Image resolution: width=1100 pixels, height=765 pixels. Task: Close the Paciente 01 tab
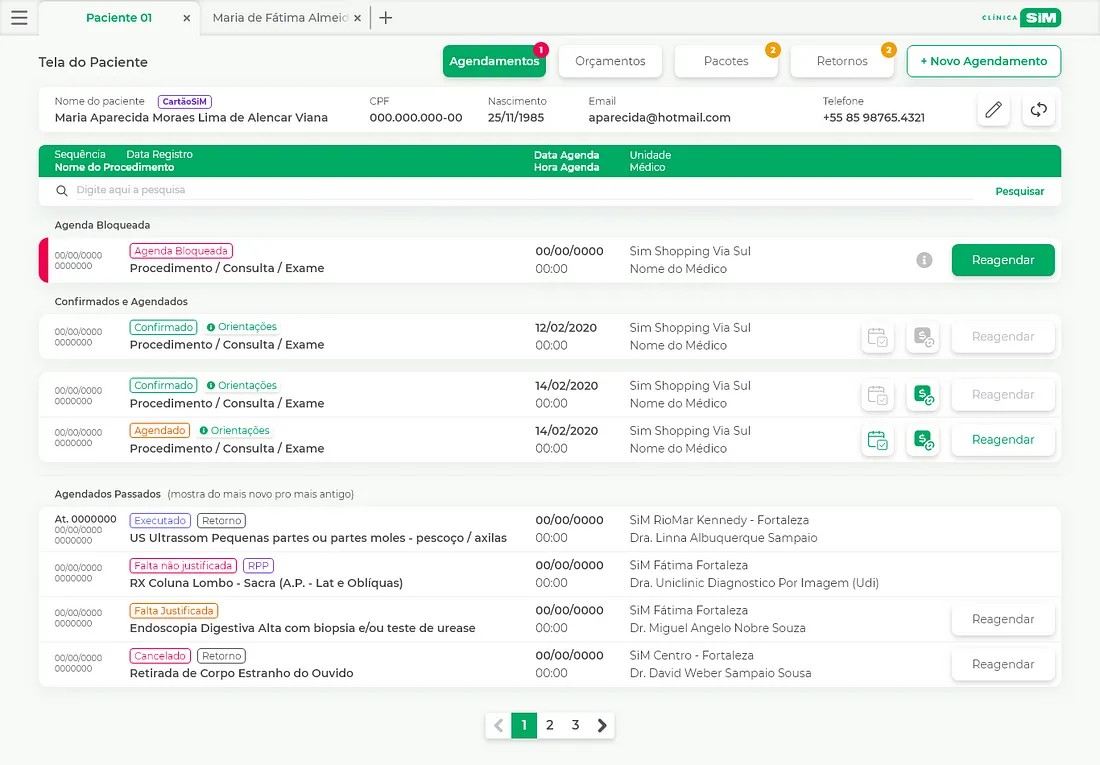pyautogui.click(x=186, y=18)
